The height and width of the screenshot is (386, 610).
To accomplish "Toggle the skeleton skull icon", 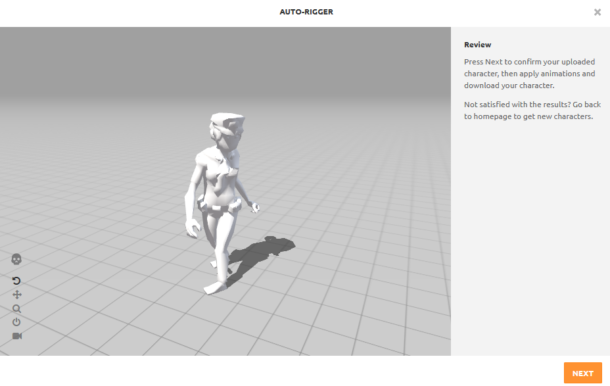I will point(16,259).
